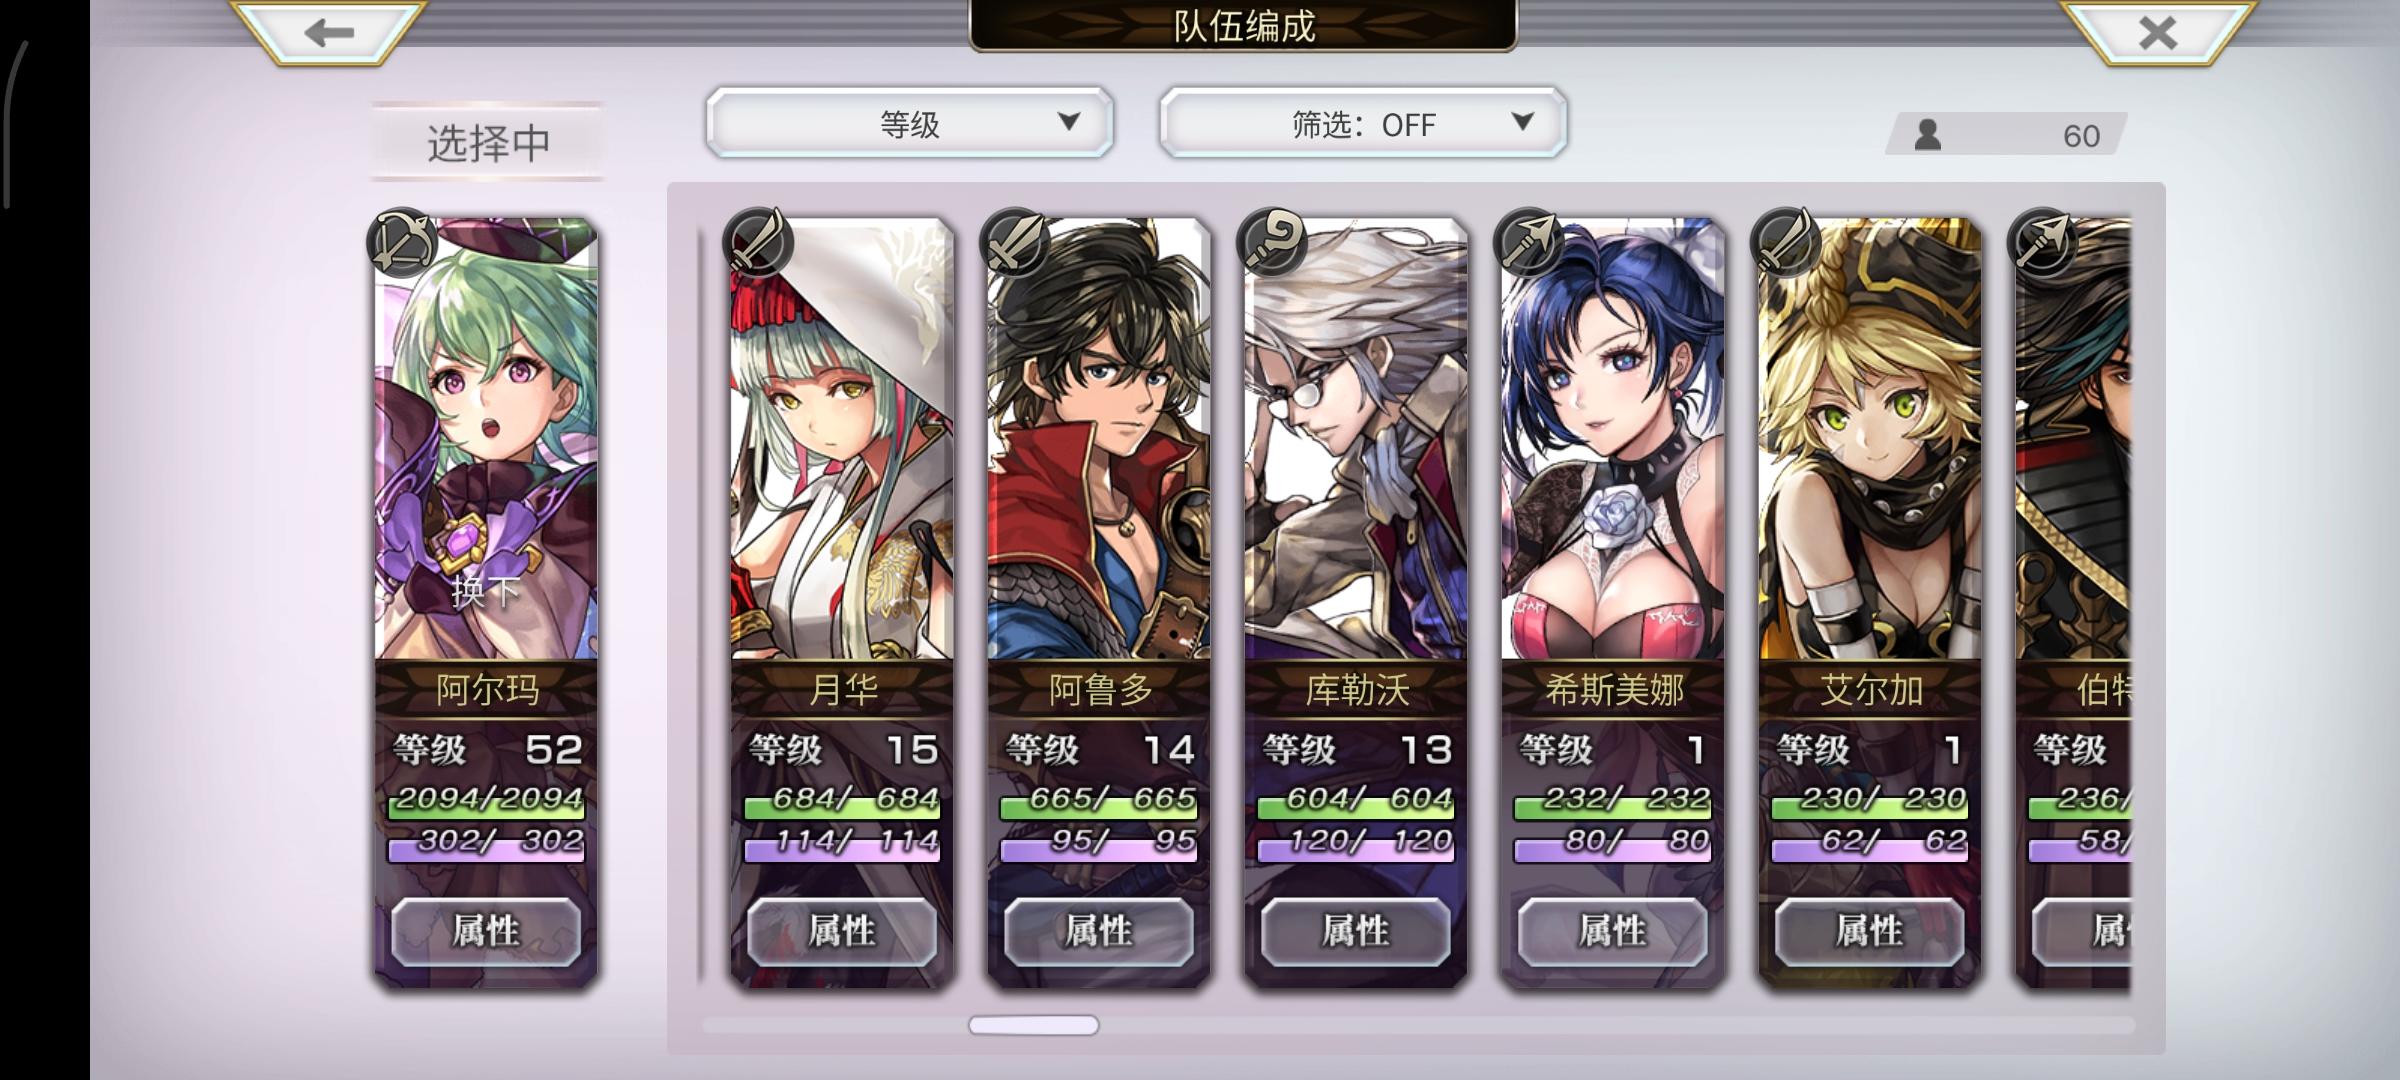The width and height of the screenshot is (2400, 1080).
Task: Select the partially visible 伯特 character card
Action: (x=2073, y=600)
